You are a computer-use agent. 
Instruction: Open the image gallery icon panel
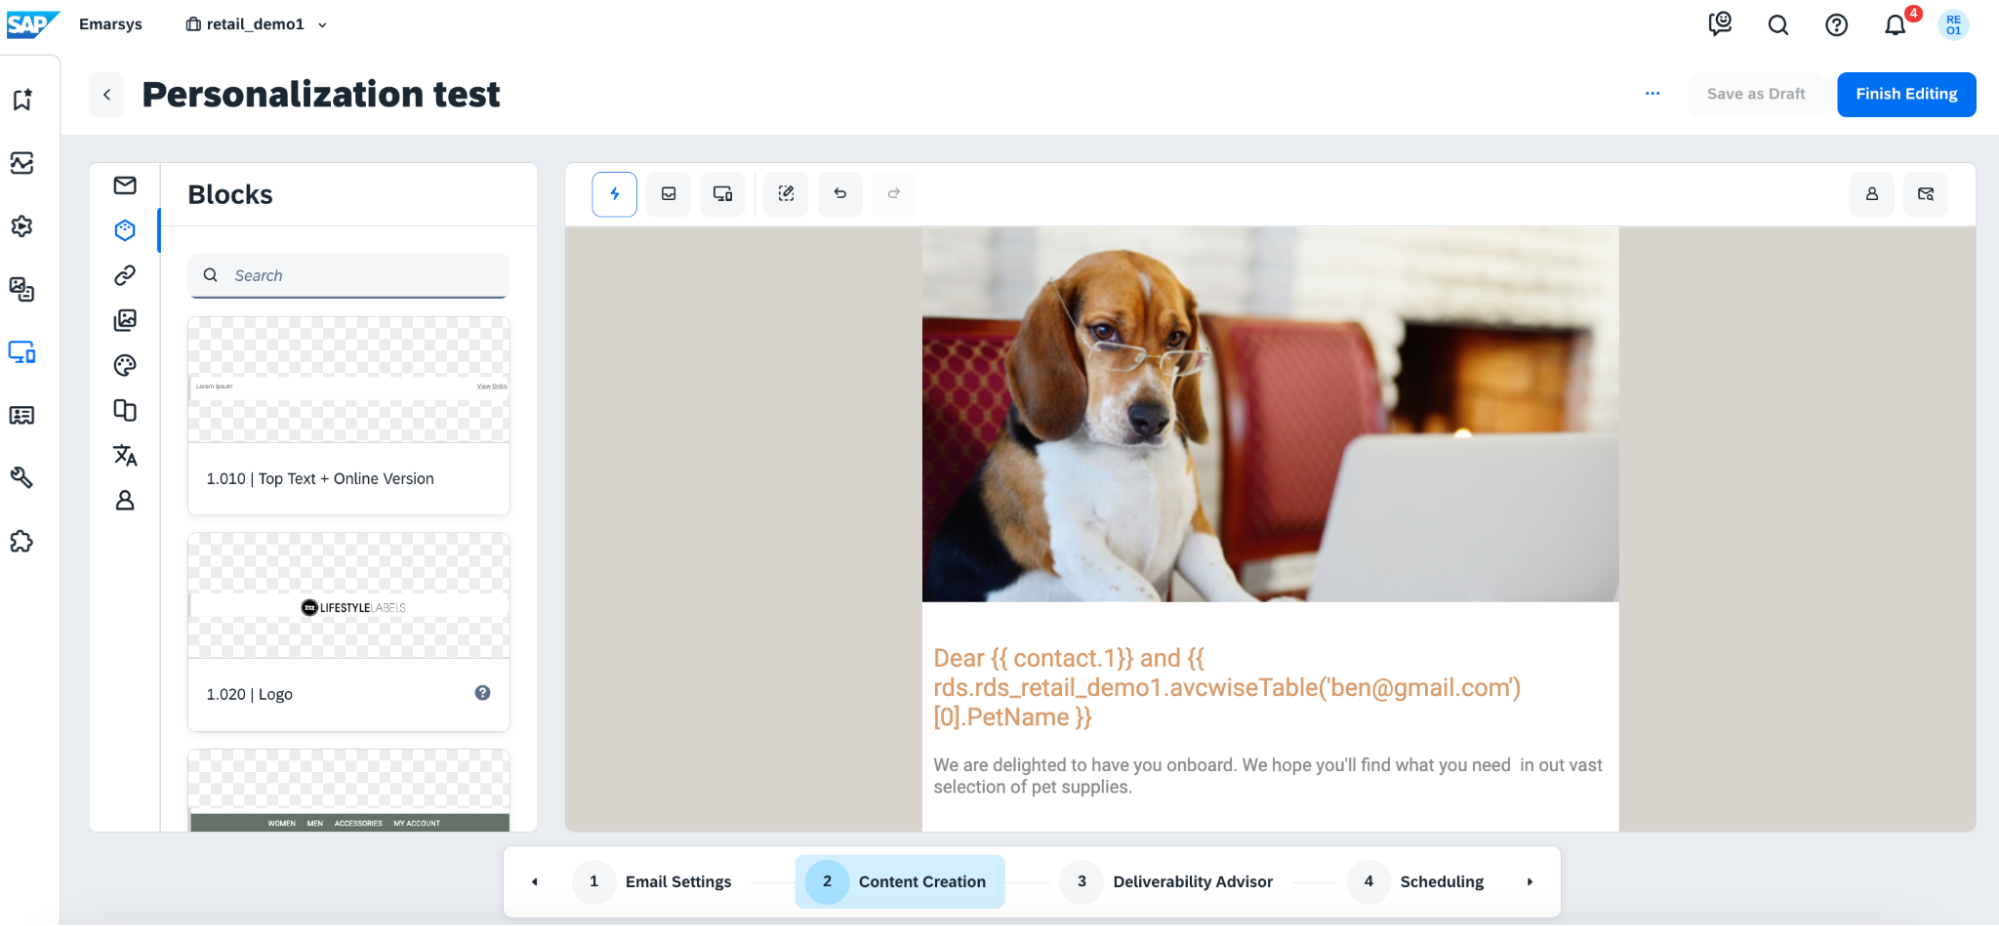click(x=125, y=320)
